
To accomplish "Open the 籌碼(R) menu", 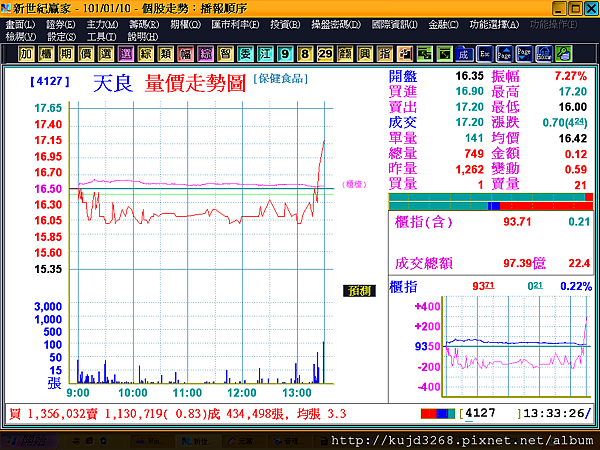I will 144,25.
